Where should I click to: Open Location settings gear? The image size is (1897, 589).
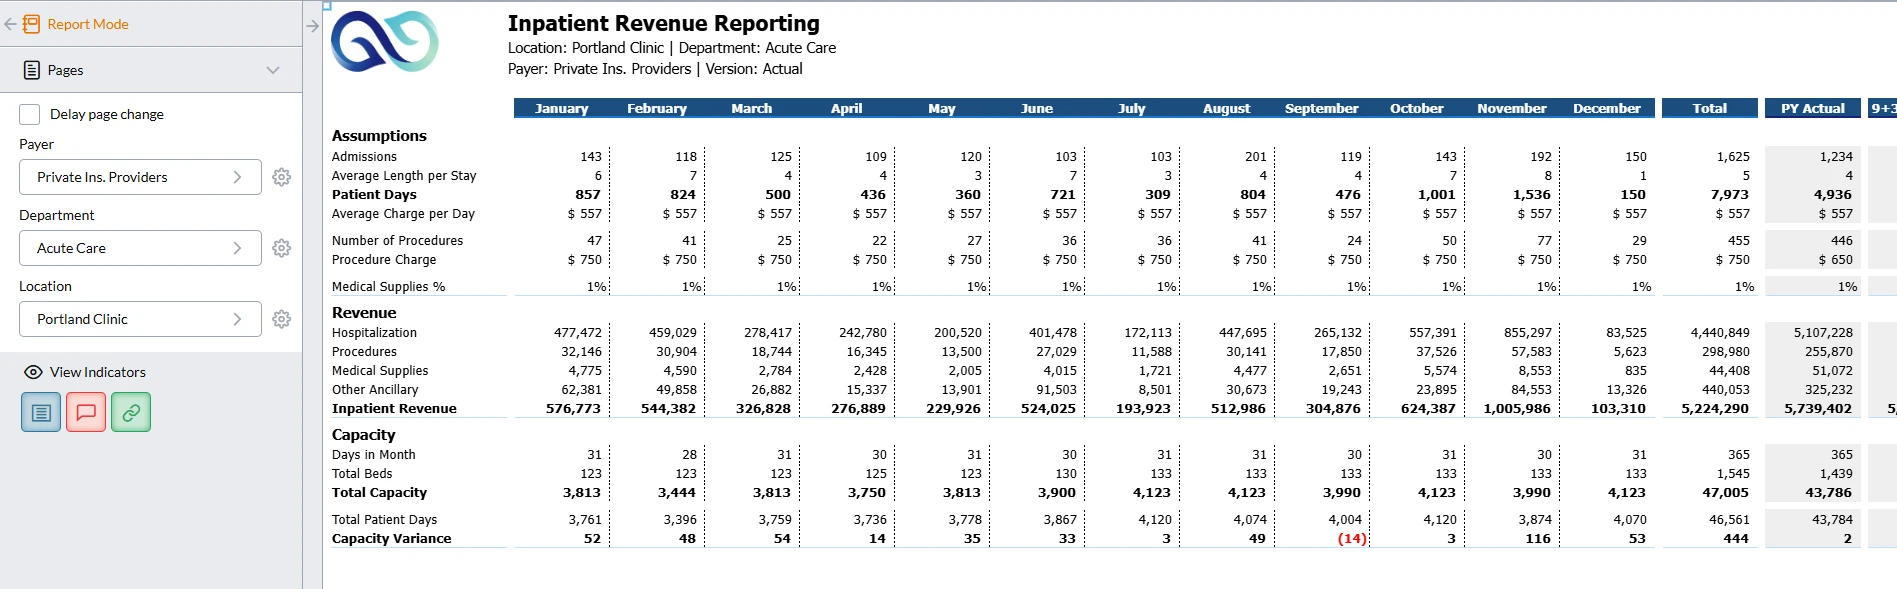(x=282, y=319)
